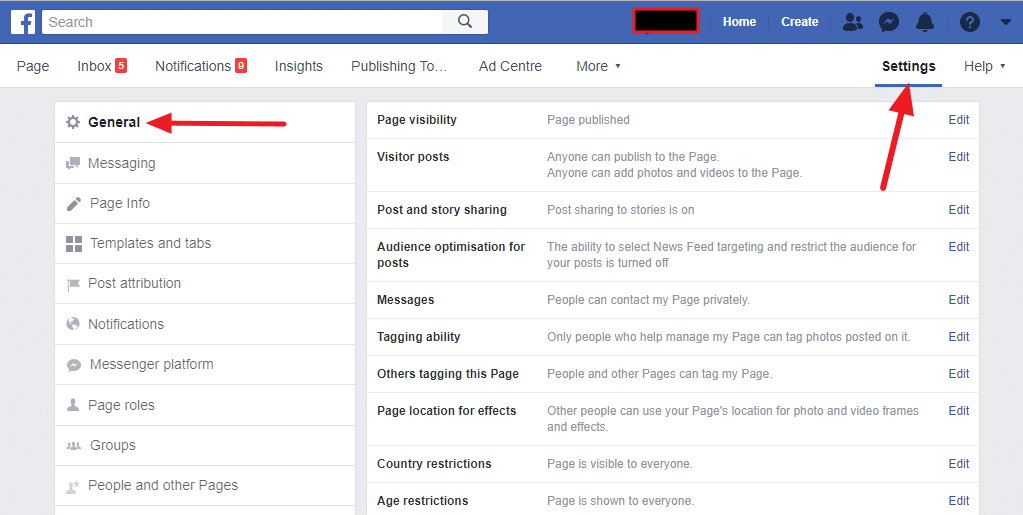Image resolution: width=1023 pixels, height=515 pixels.
Task: Select General in the settings sidebar
Action: (205, 122)
